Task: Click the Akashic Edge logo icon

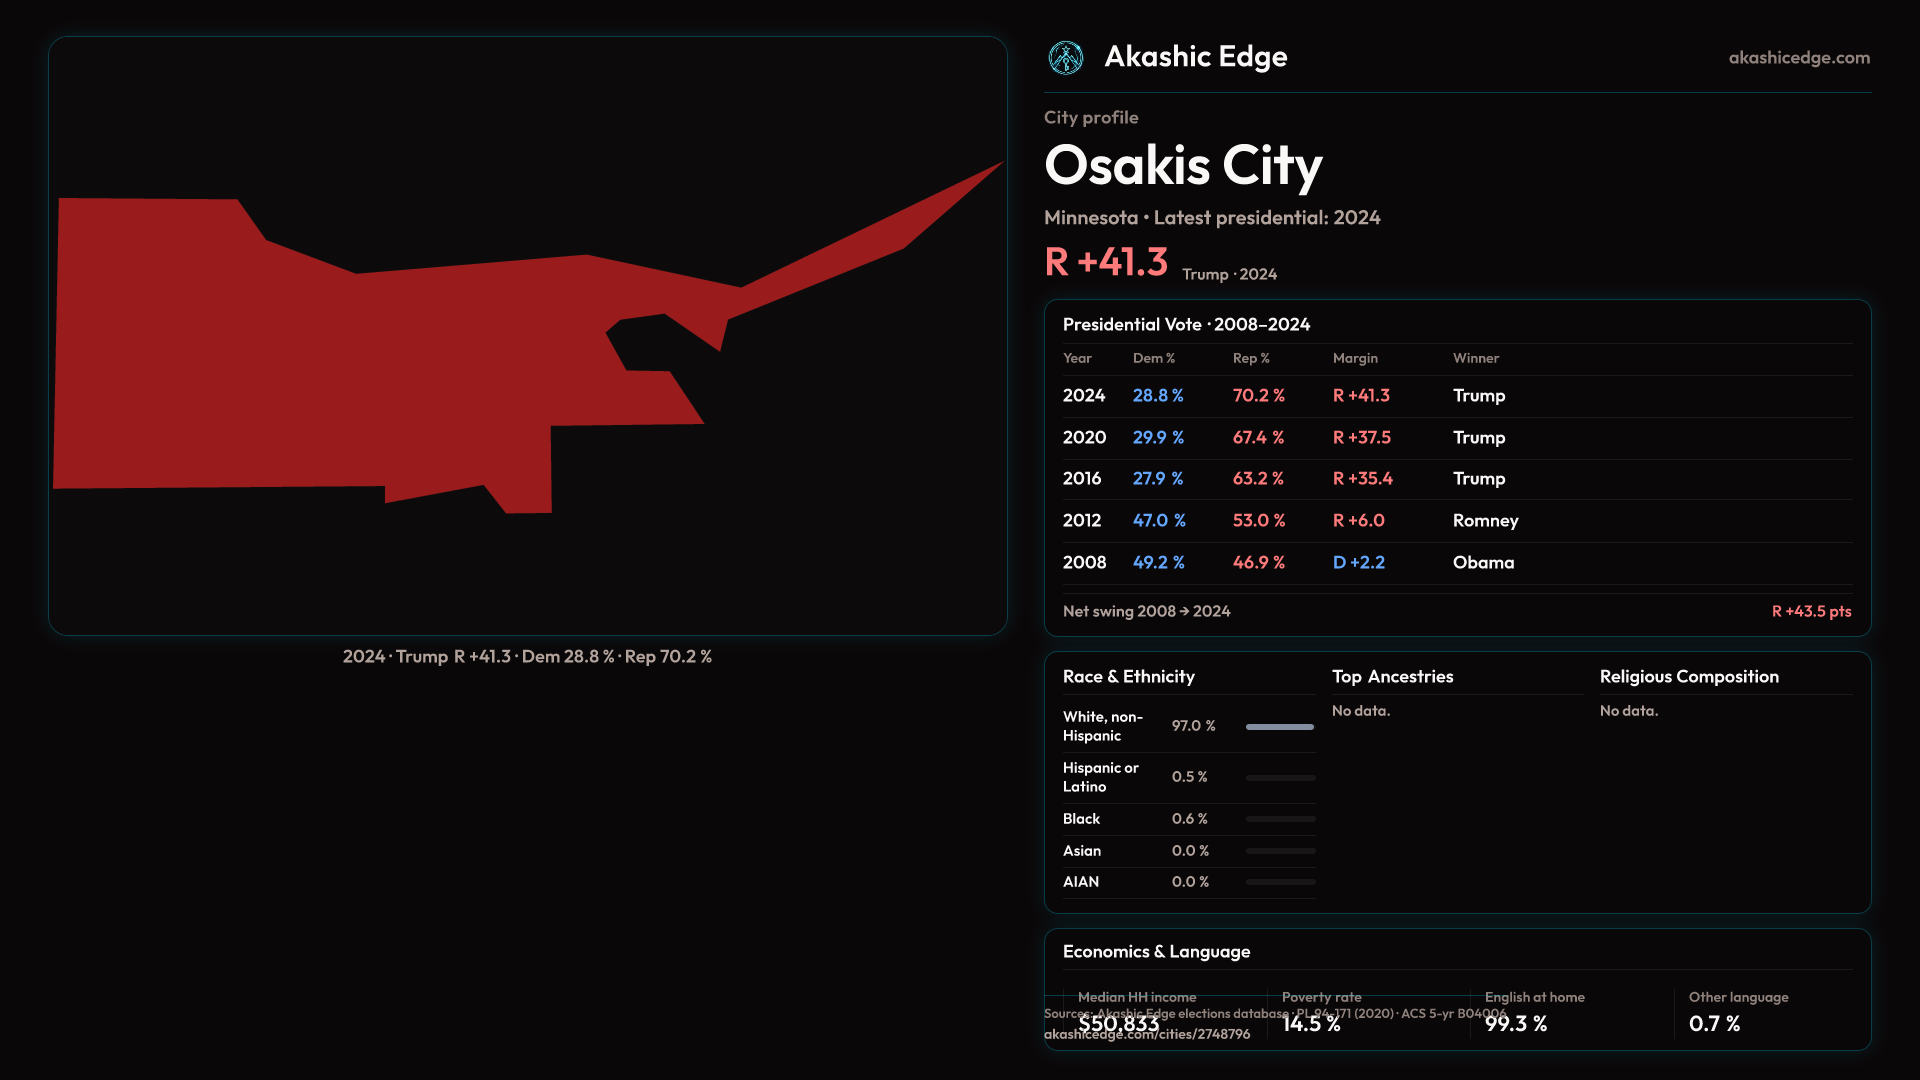Action: [x=1065, y=58]
